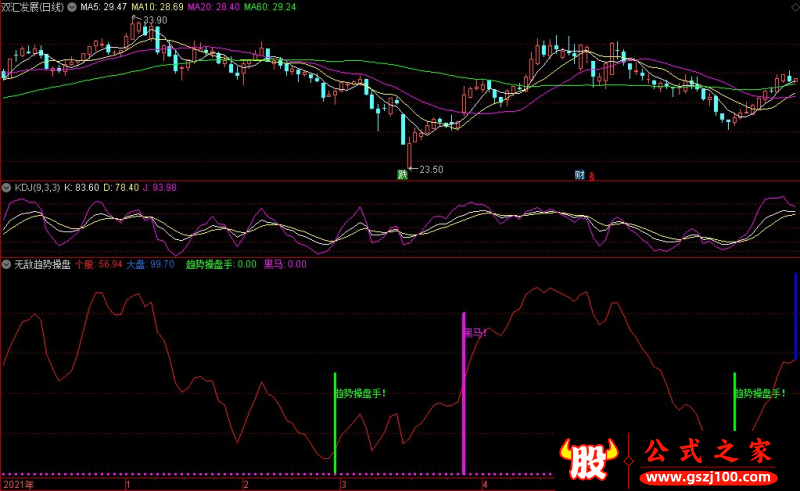The height and width of the screenshot is (491, 800).
Task: Click month 1 on the time axis
Action: [128, 485]
